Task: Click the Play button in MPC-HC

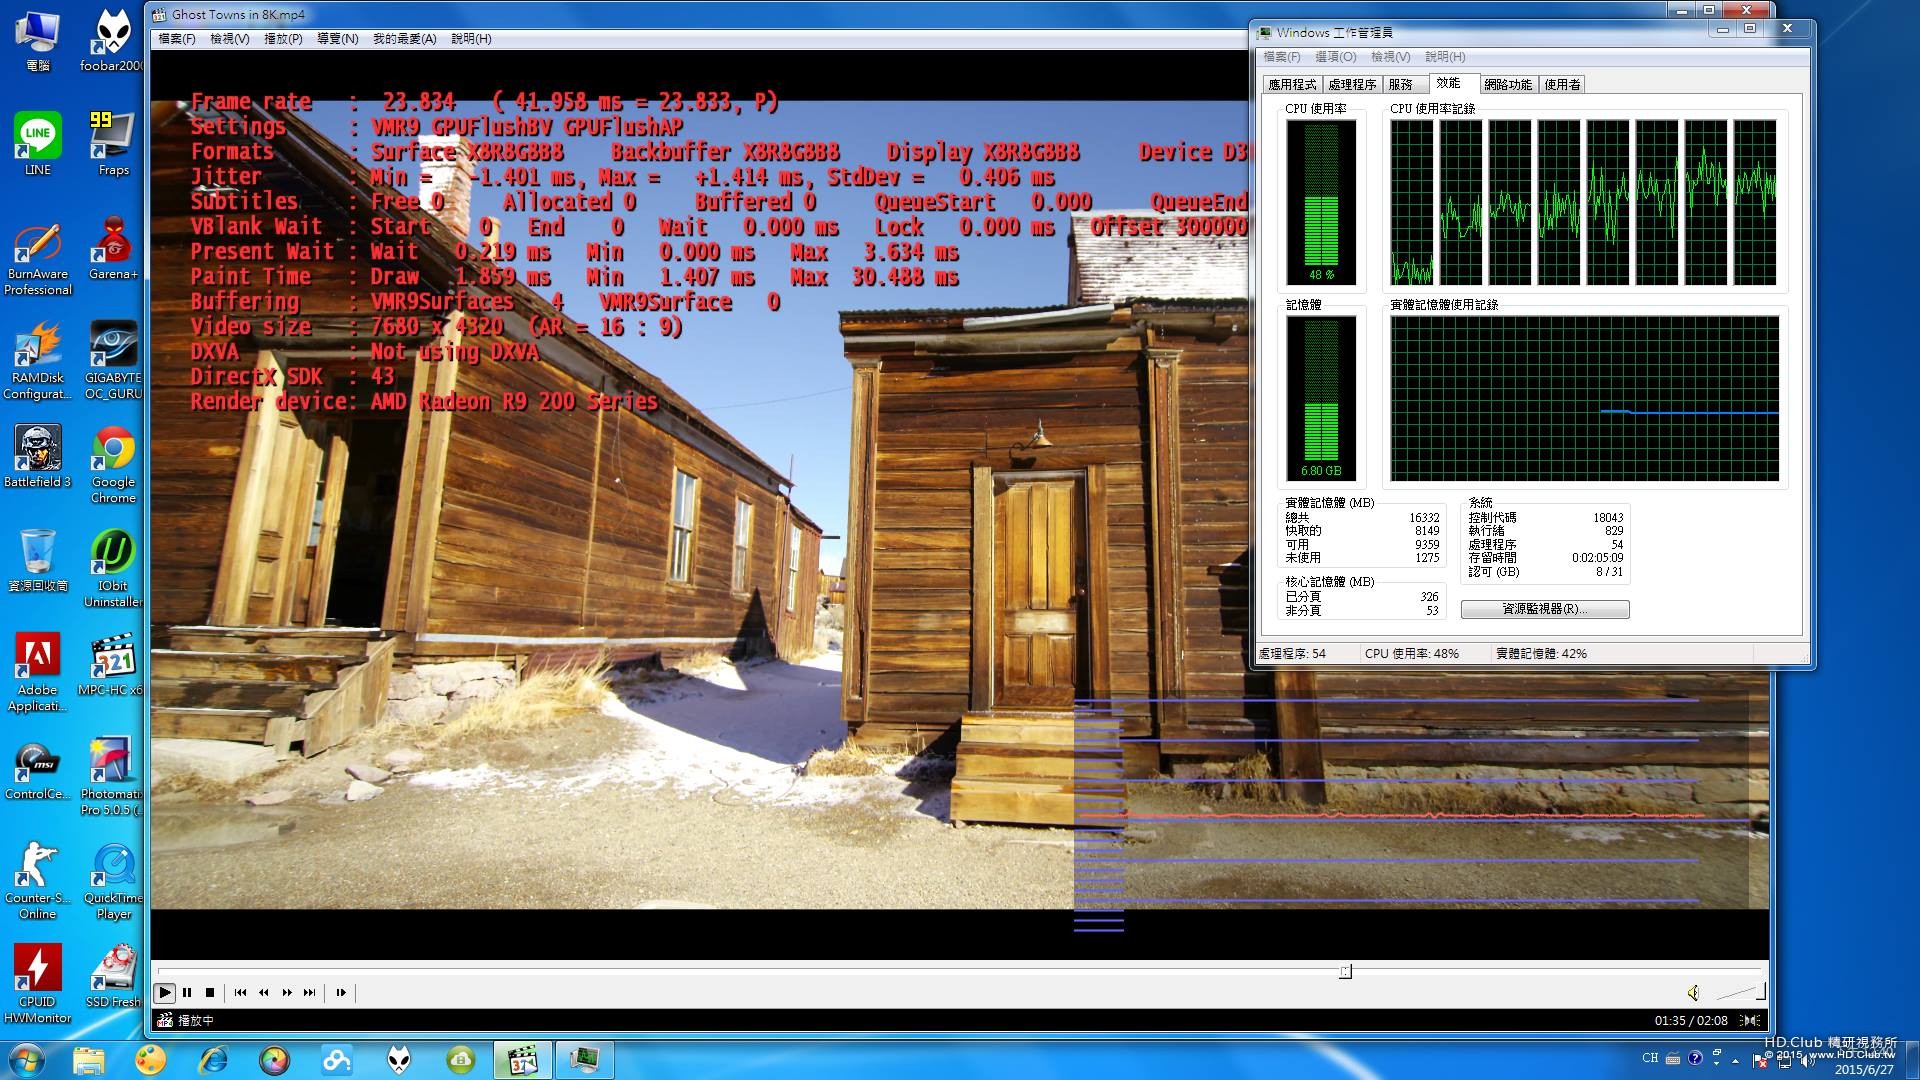Action: point(165,993)
